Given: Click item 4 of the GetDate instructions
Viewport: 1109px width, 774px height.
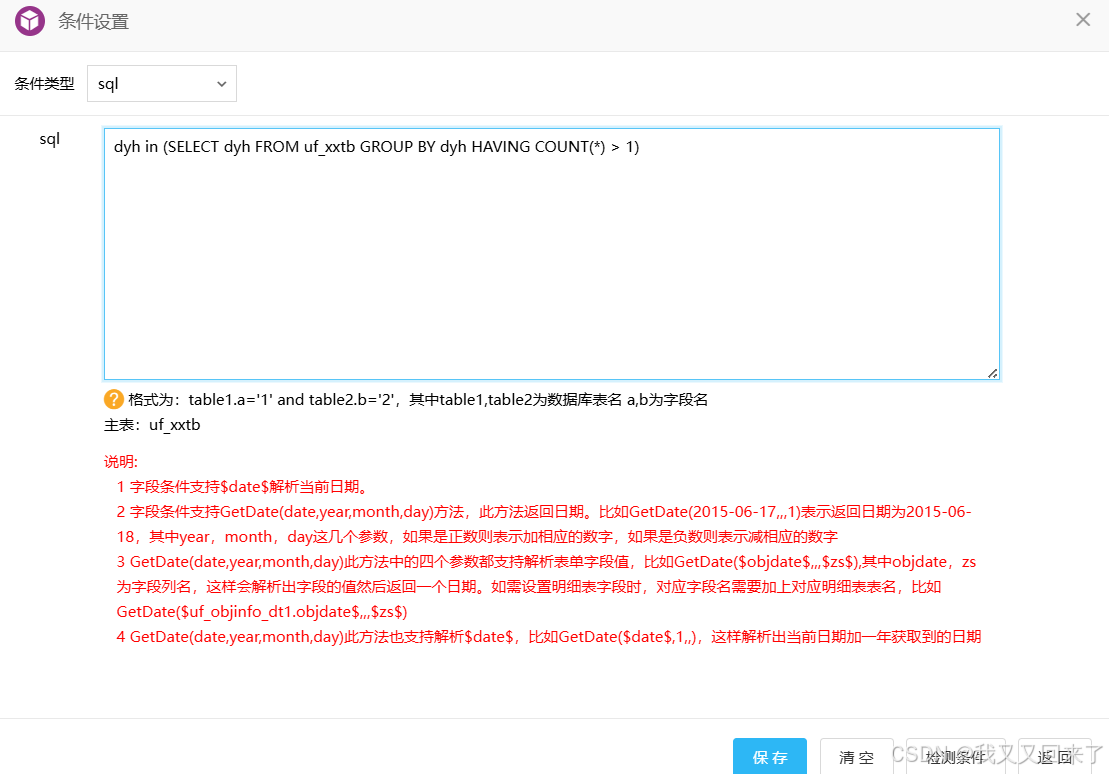Looking at the screenshot, I should pyautogui.click(x=550, y=636).
